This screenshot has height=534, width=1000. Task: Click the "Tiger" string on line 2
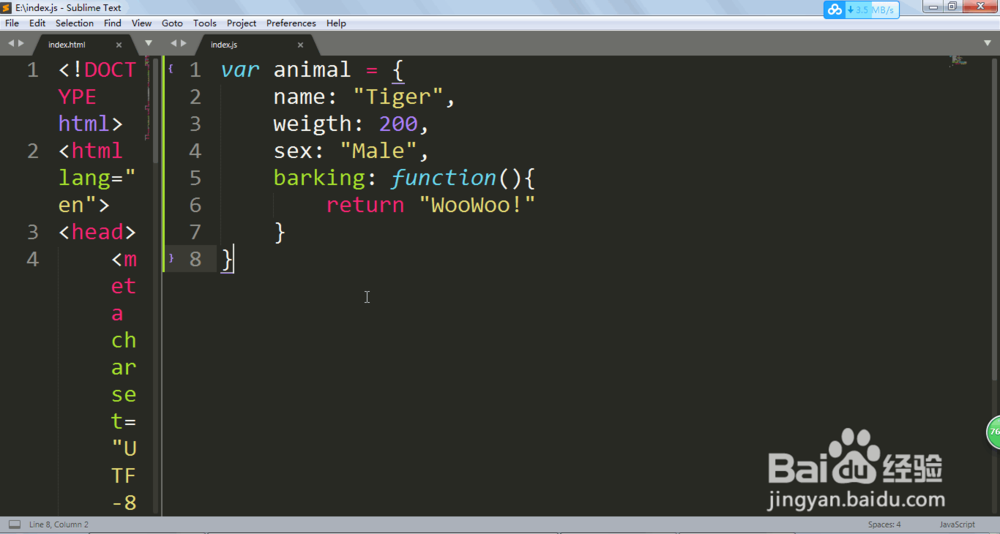397,97
